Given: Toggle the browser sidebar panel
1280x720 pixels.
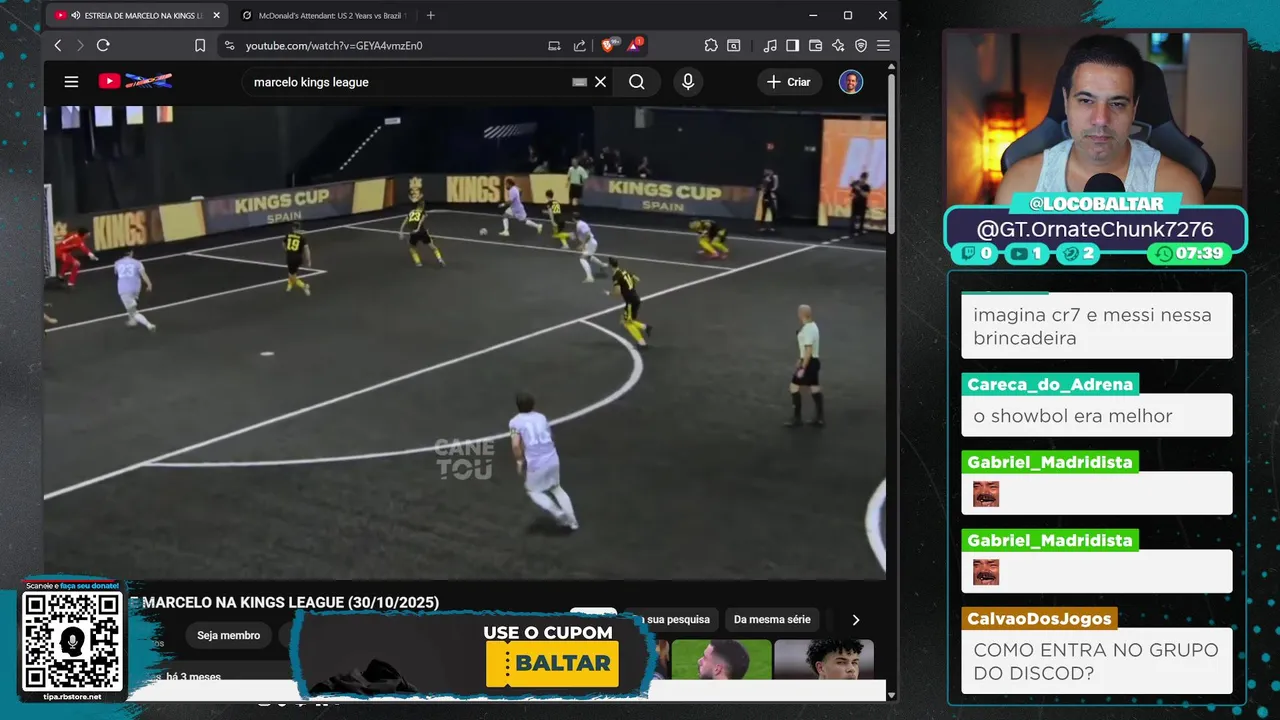Looking at the screenshot, I should click(x=792, y=45).
